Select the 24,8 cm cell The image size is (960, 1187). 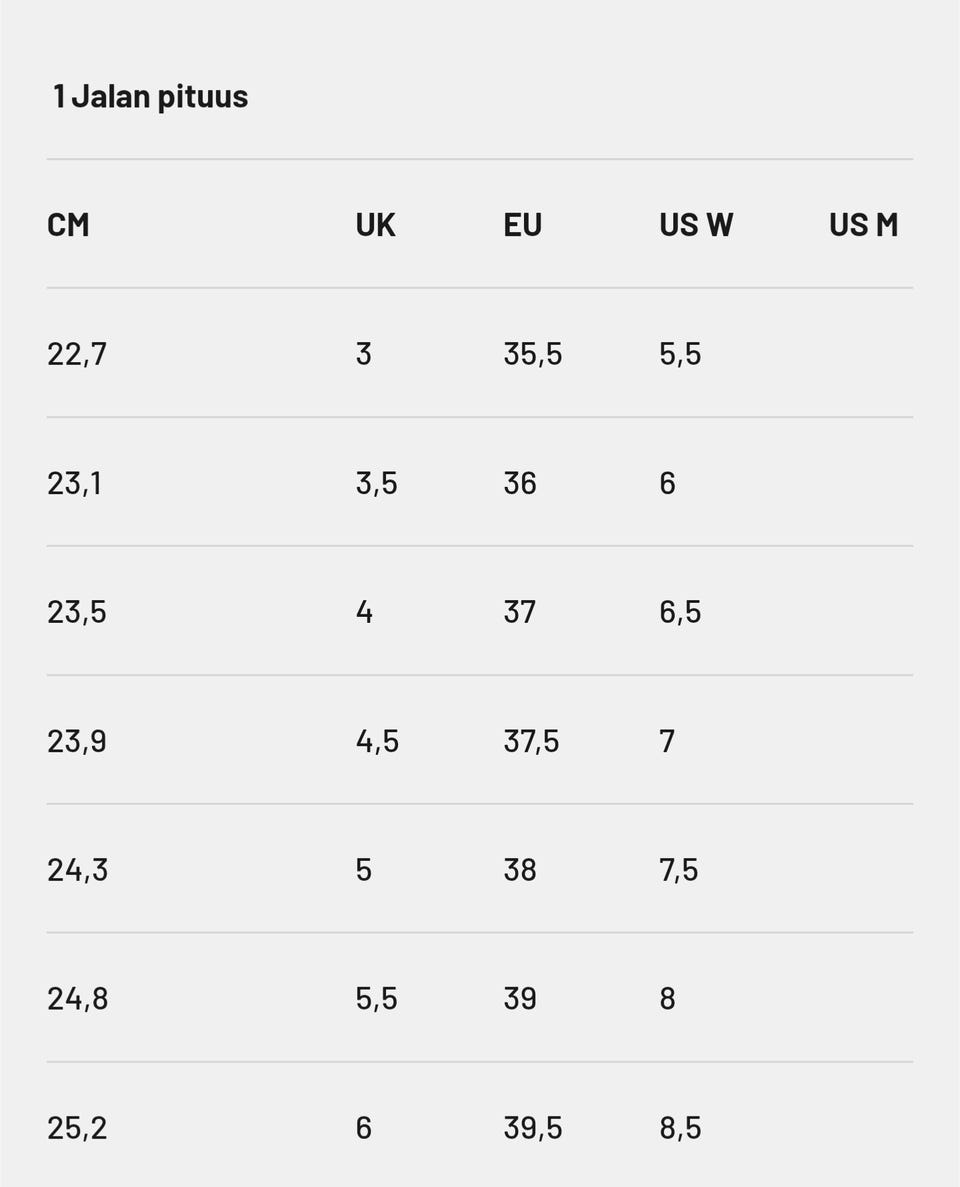[x=77, y=999]
